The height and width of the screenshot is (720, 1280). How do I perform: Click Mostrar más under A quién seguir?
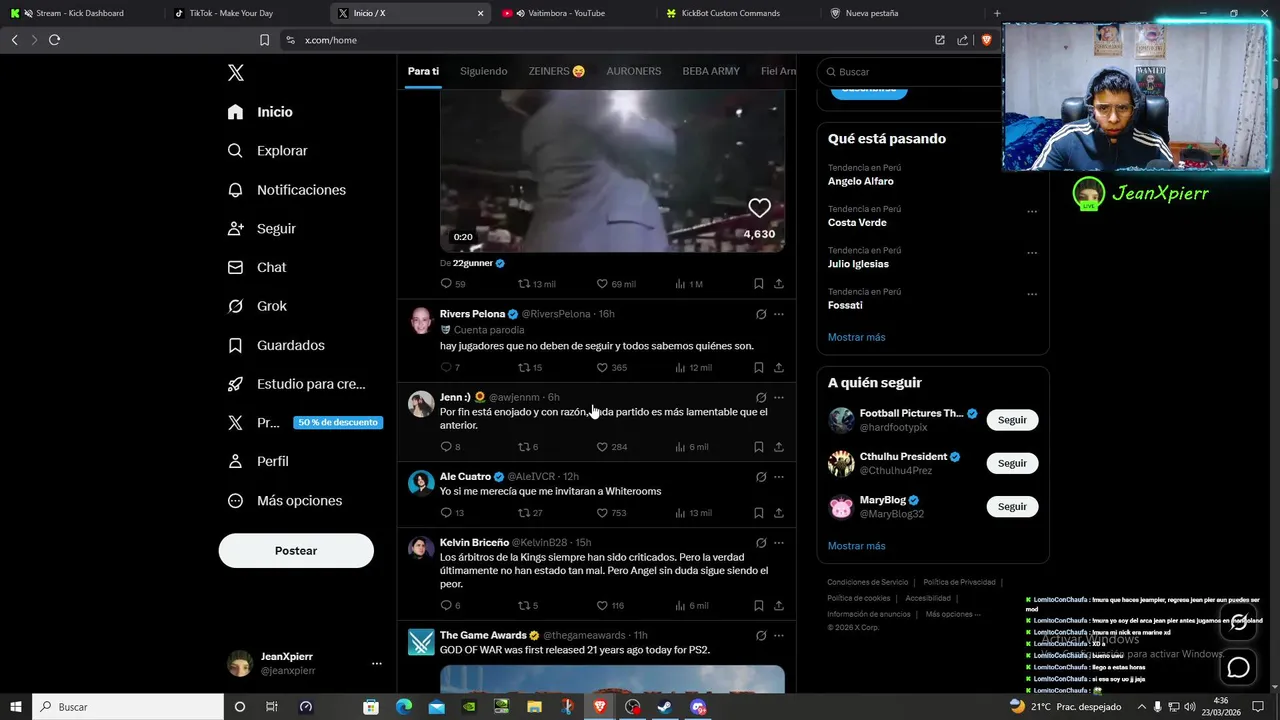[x=856, y=547]
